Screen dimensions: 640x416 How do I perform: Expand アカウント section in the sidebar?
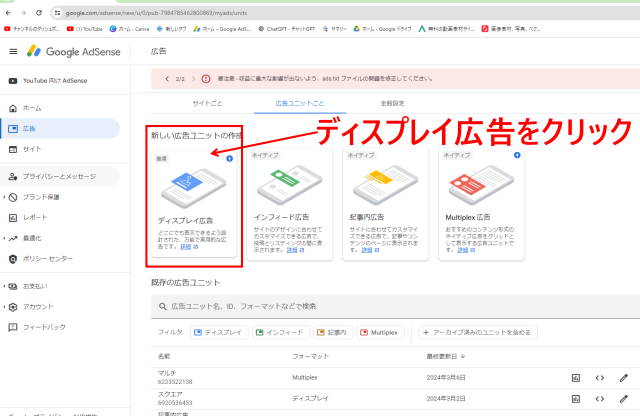[x=38, y=306]
